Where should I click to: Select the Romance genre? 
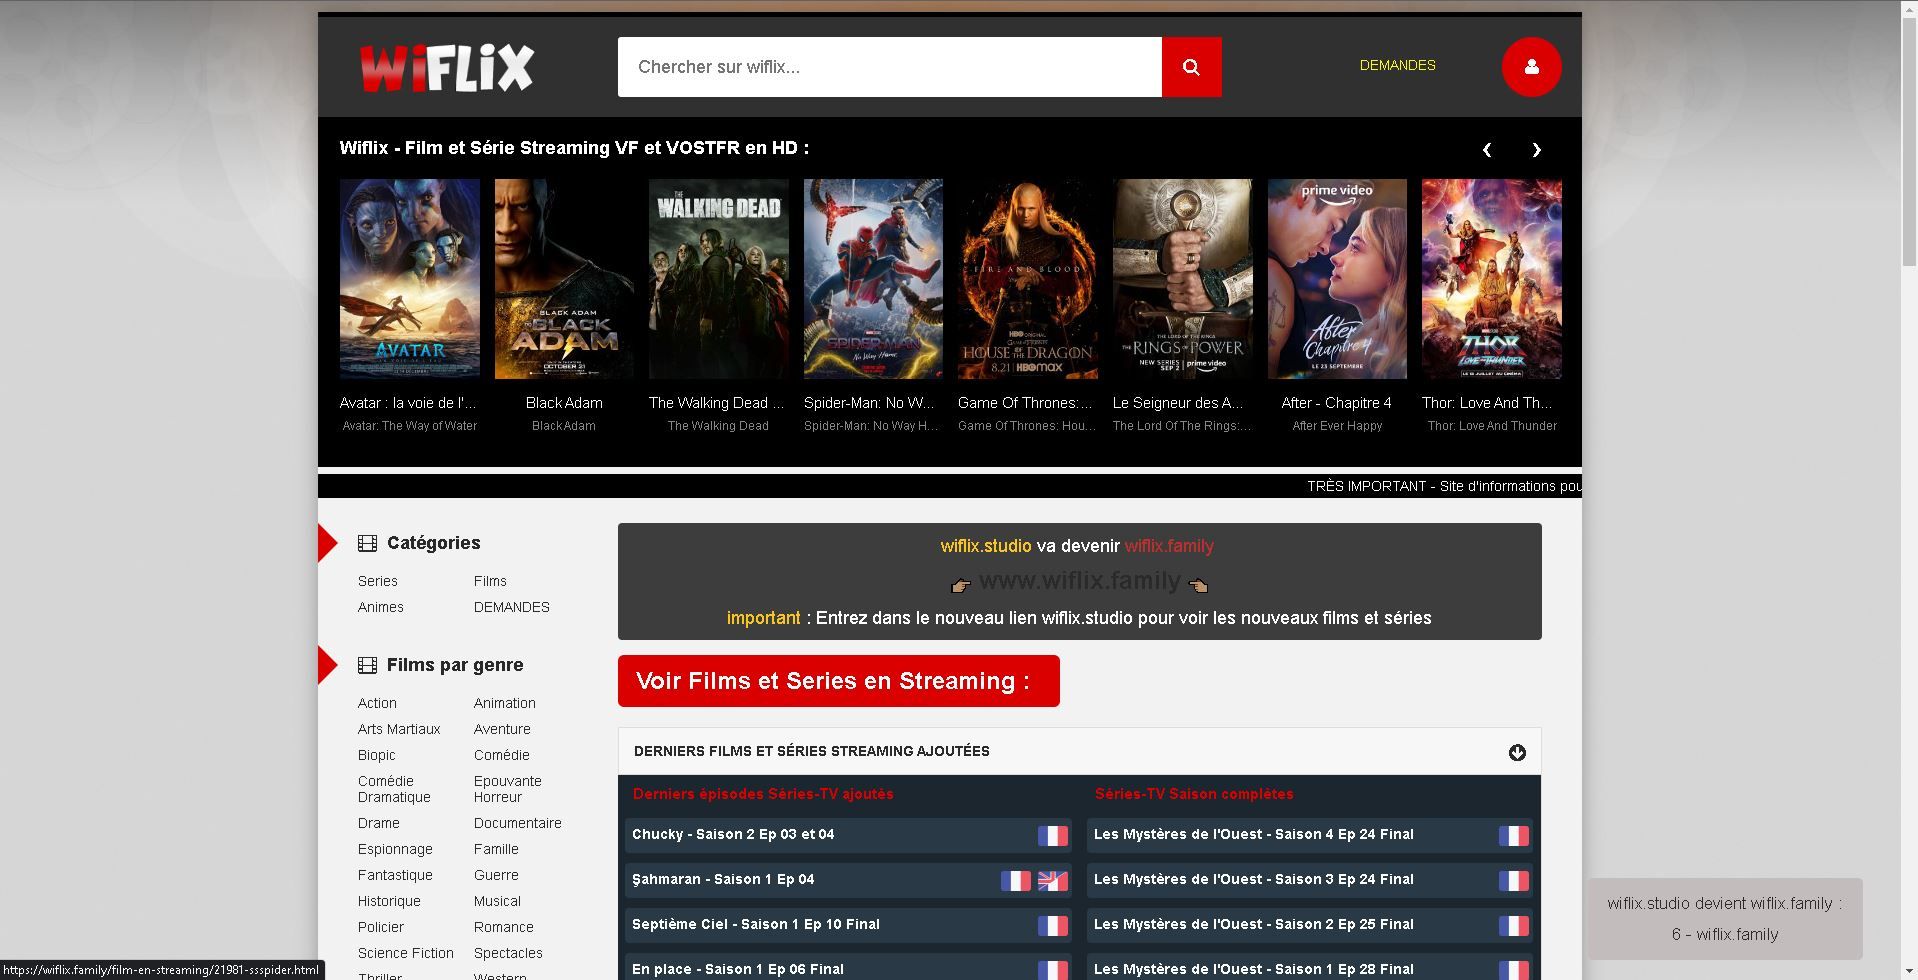pyautogui.click(x=504, y=927)
